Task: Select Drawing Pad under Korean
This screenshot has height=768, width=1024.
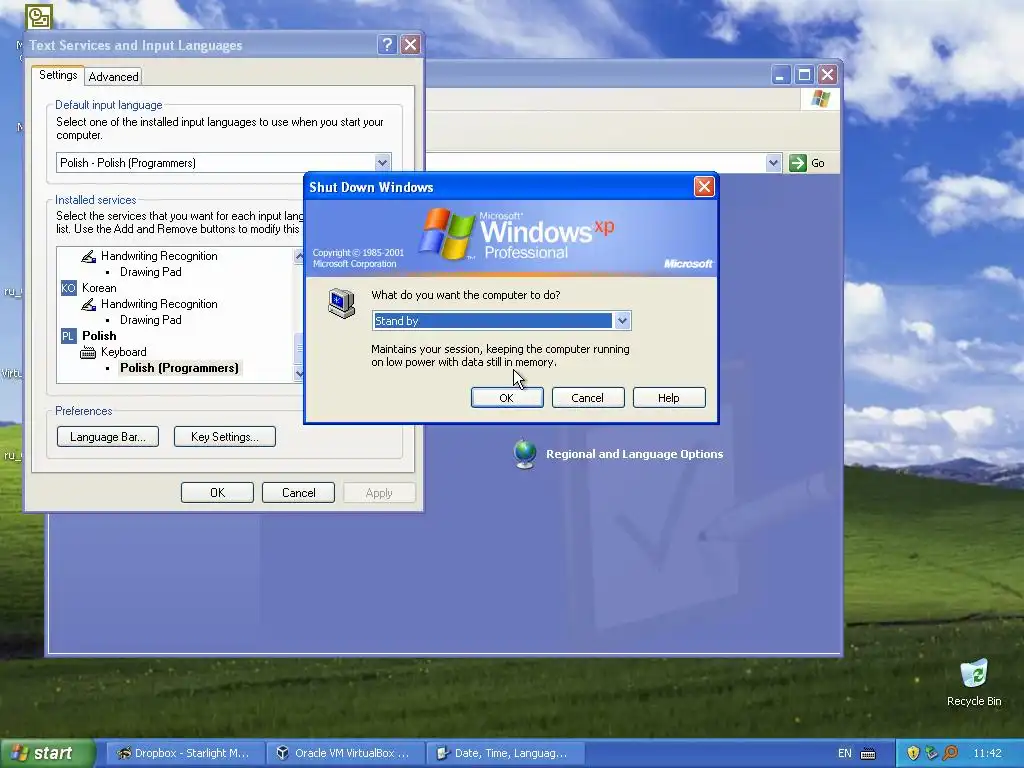Action: point(151,320)
